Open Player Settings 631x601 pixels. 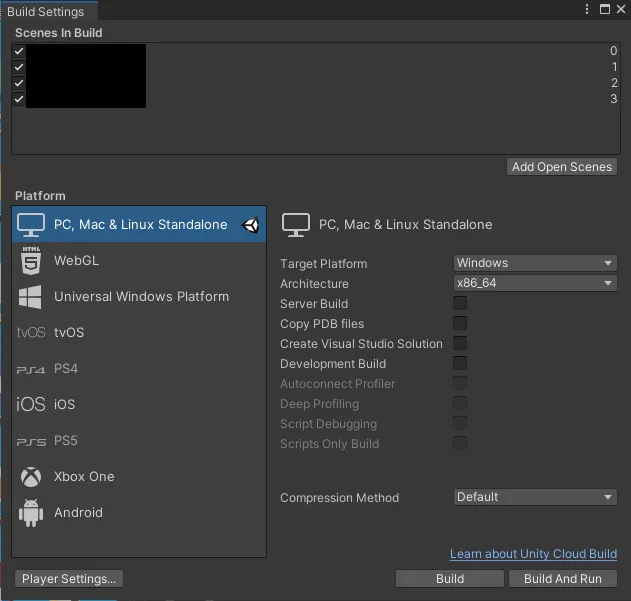(x=69, y=579)
